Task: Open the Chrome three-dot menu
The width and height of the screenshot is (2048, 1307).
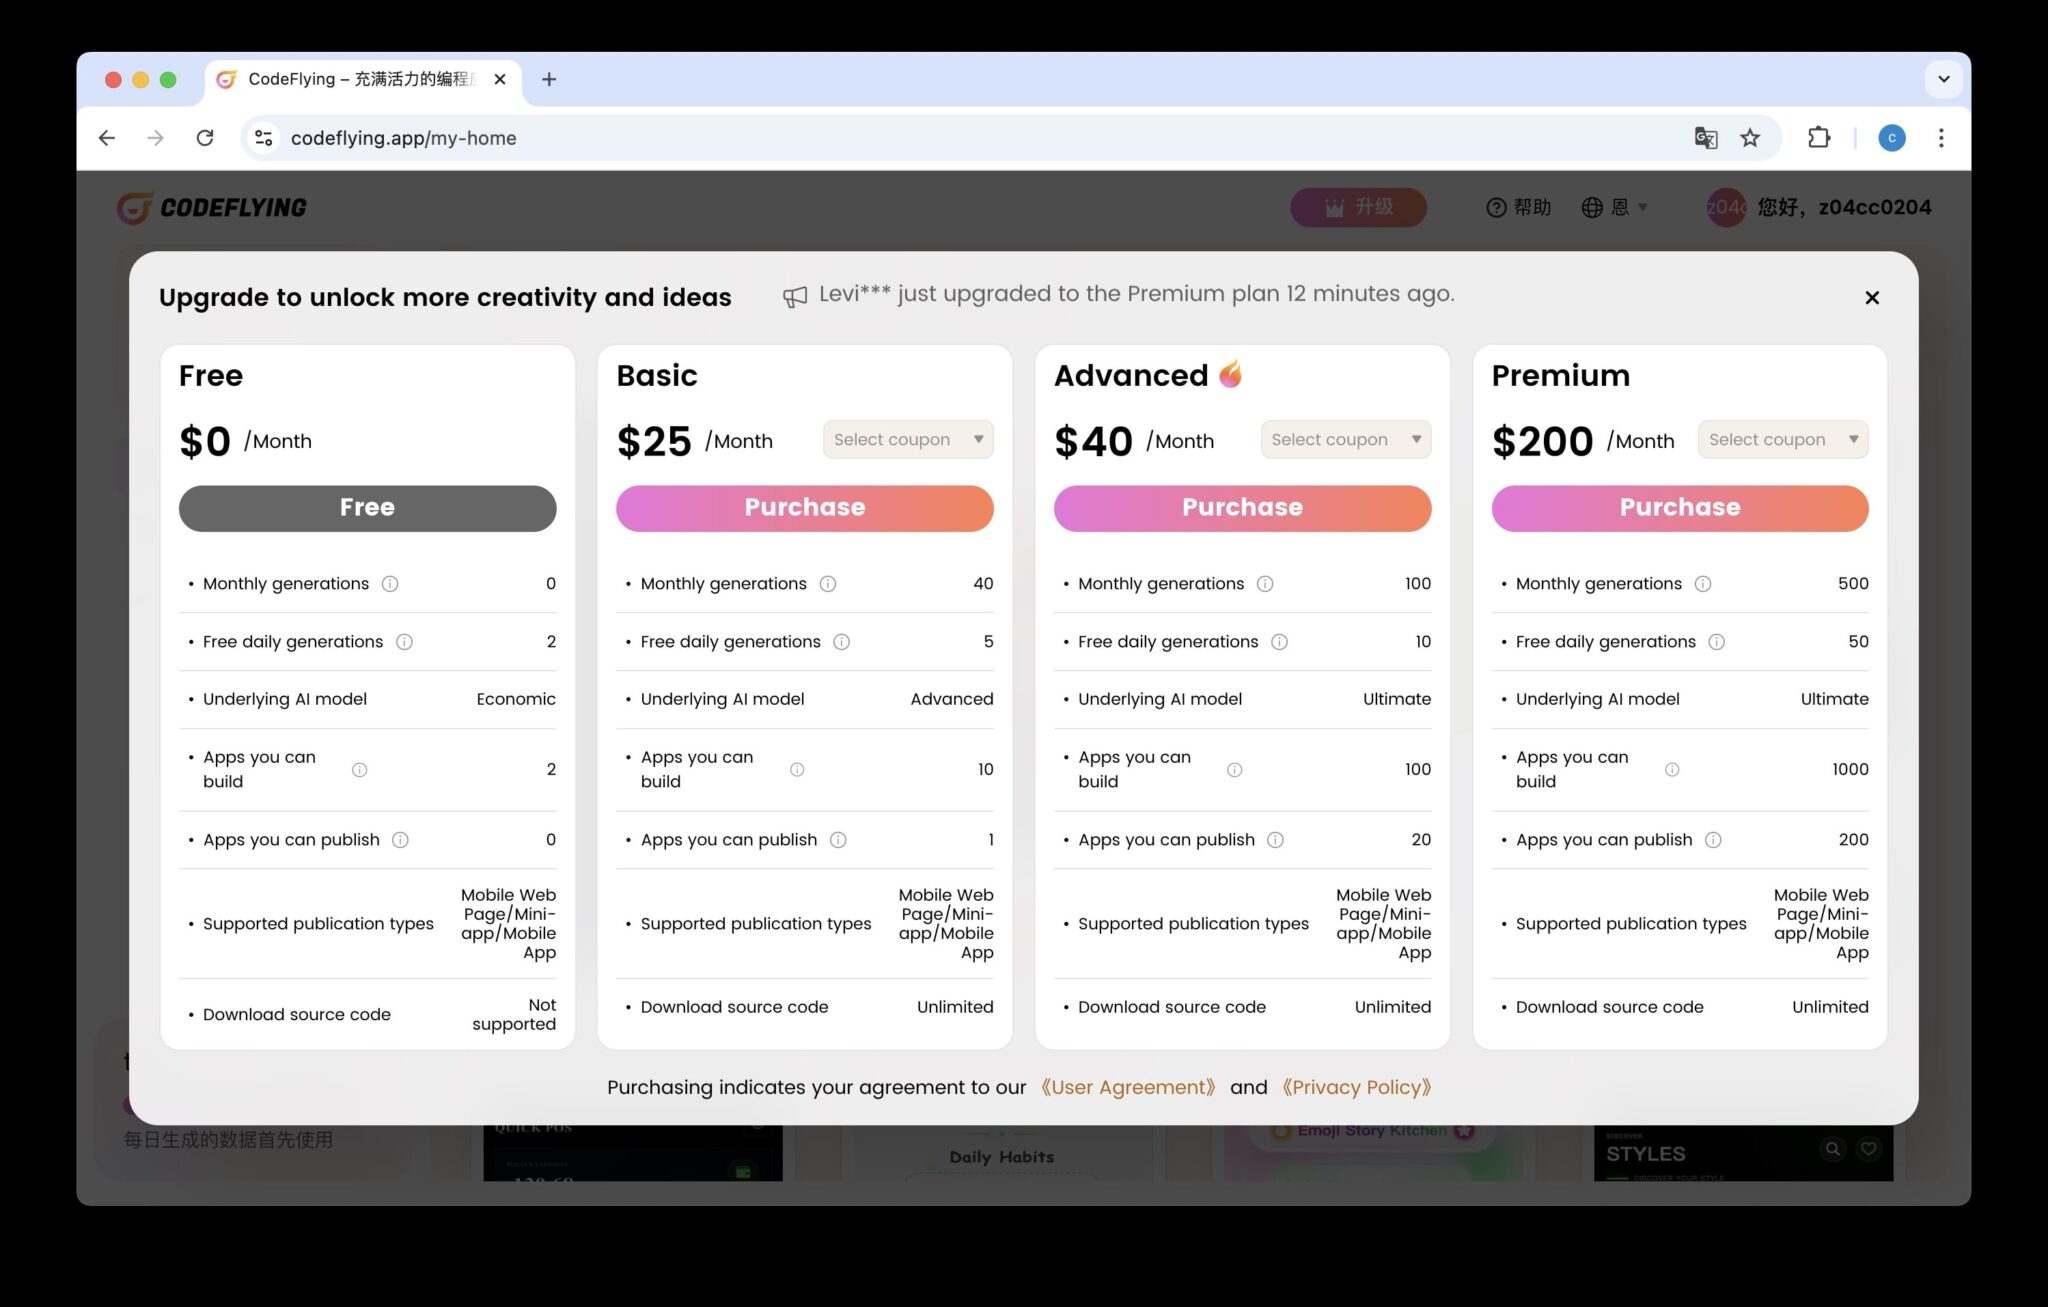Action: click(x=1941, y=138)
